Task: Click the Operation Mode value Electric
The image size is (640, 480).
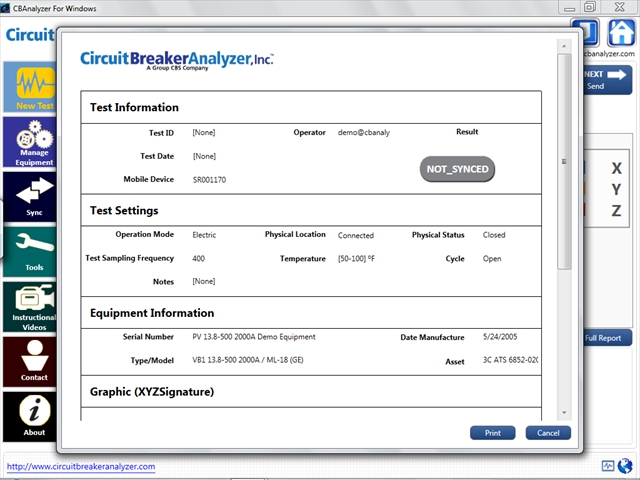Action: click(x=204, y=235)
